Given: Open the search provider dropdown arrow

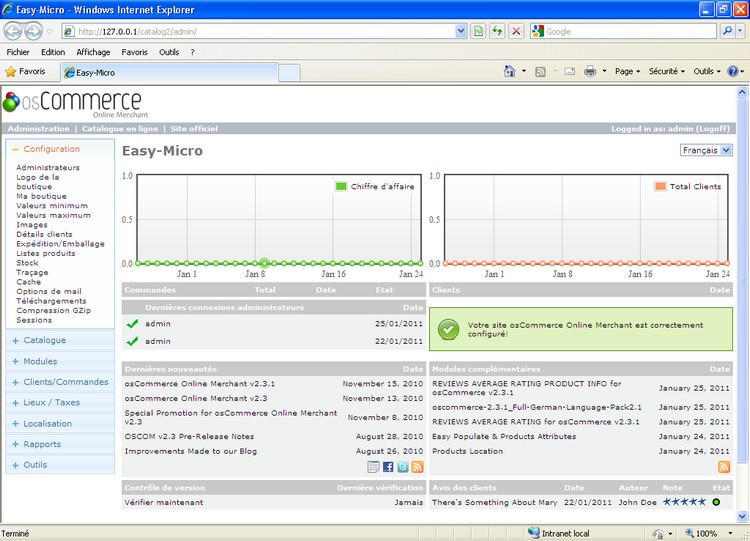Looking at the screenshot, I should [740, 32].
